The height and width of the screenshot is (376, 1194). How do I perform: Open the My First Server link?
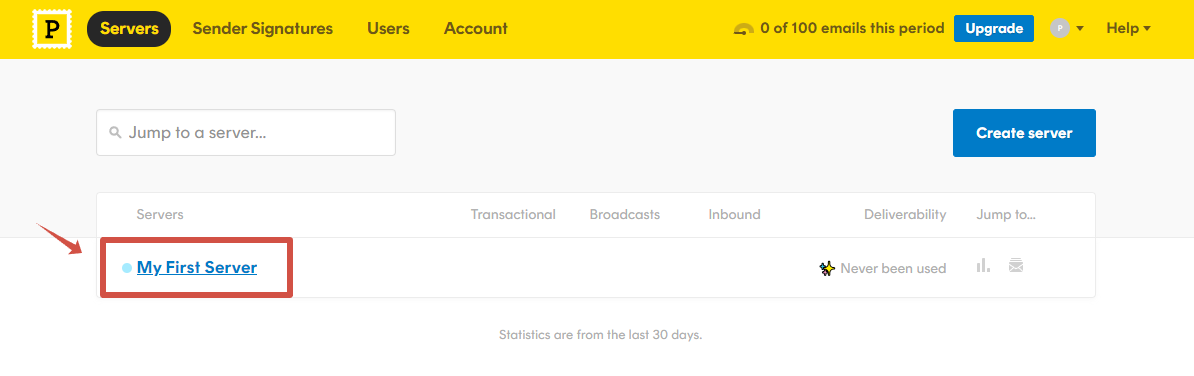pos(197,268)
